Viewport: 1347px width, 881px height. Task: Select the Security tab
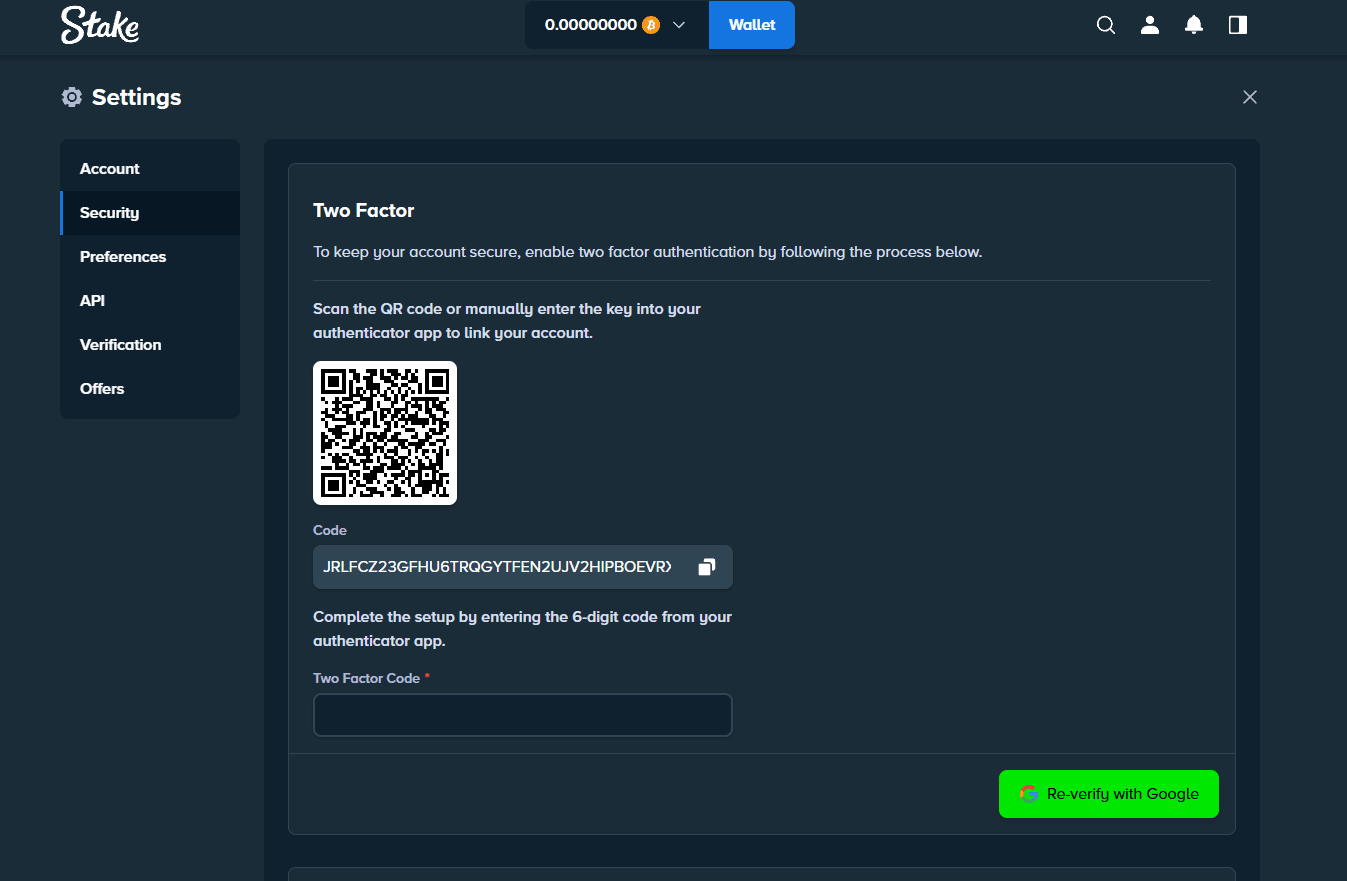pos(109,212)
